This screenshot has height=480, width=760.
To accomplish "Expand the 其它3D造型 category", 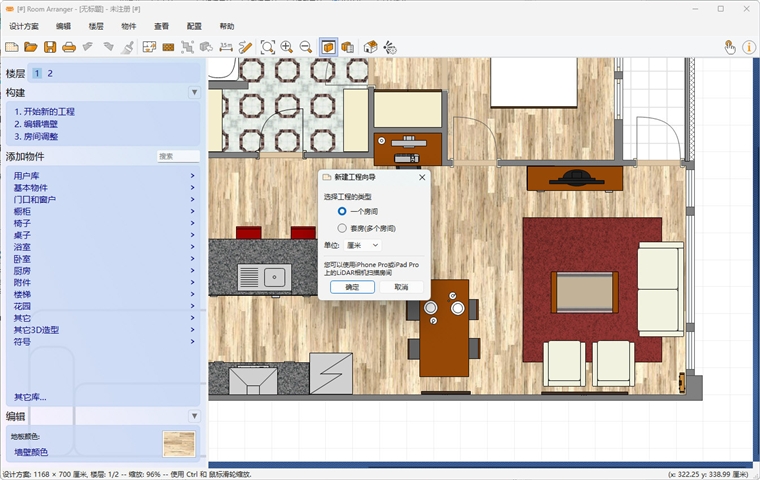I will pyautogui.click(x=104, y=330).
